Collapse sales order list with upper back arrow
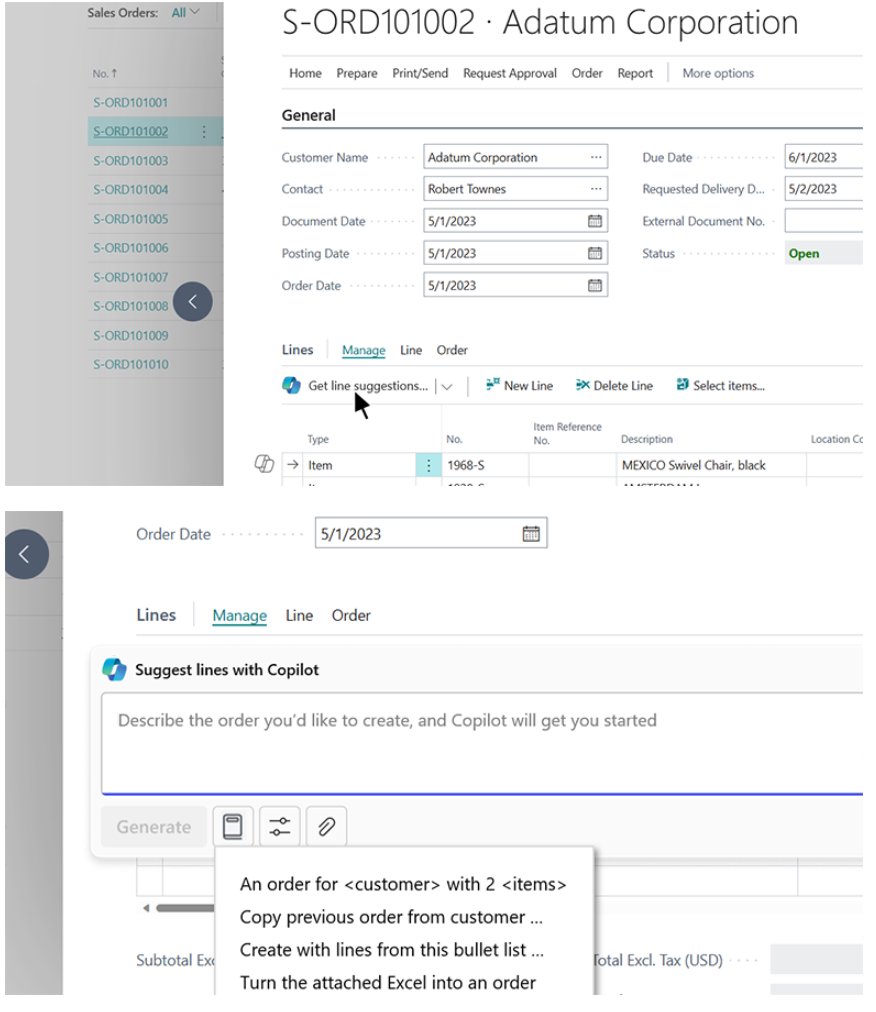This screenshot has width=876, height=1012. [192, 301]
